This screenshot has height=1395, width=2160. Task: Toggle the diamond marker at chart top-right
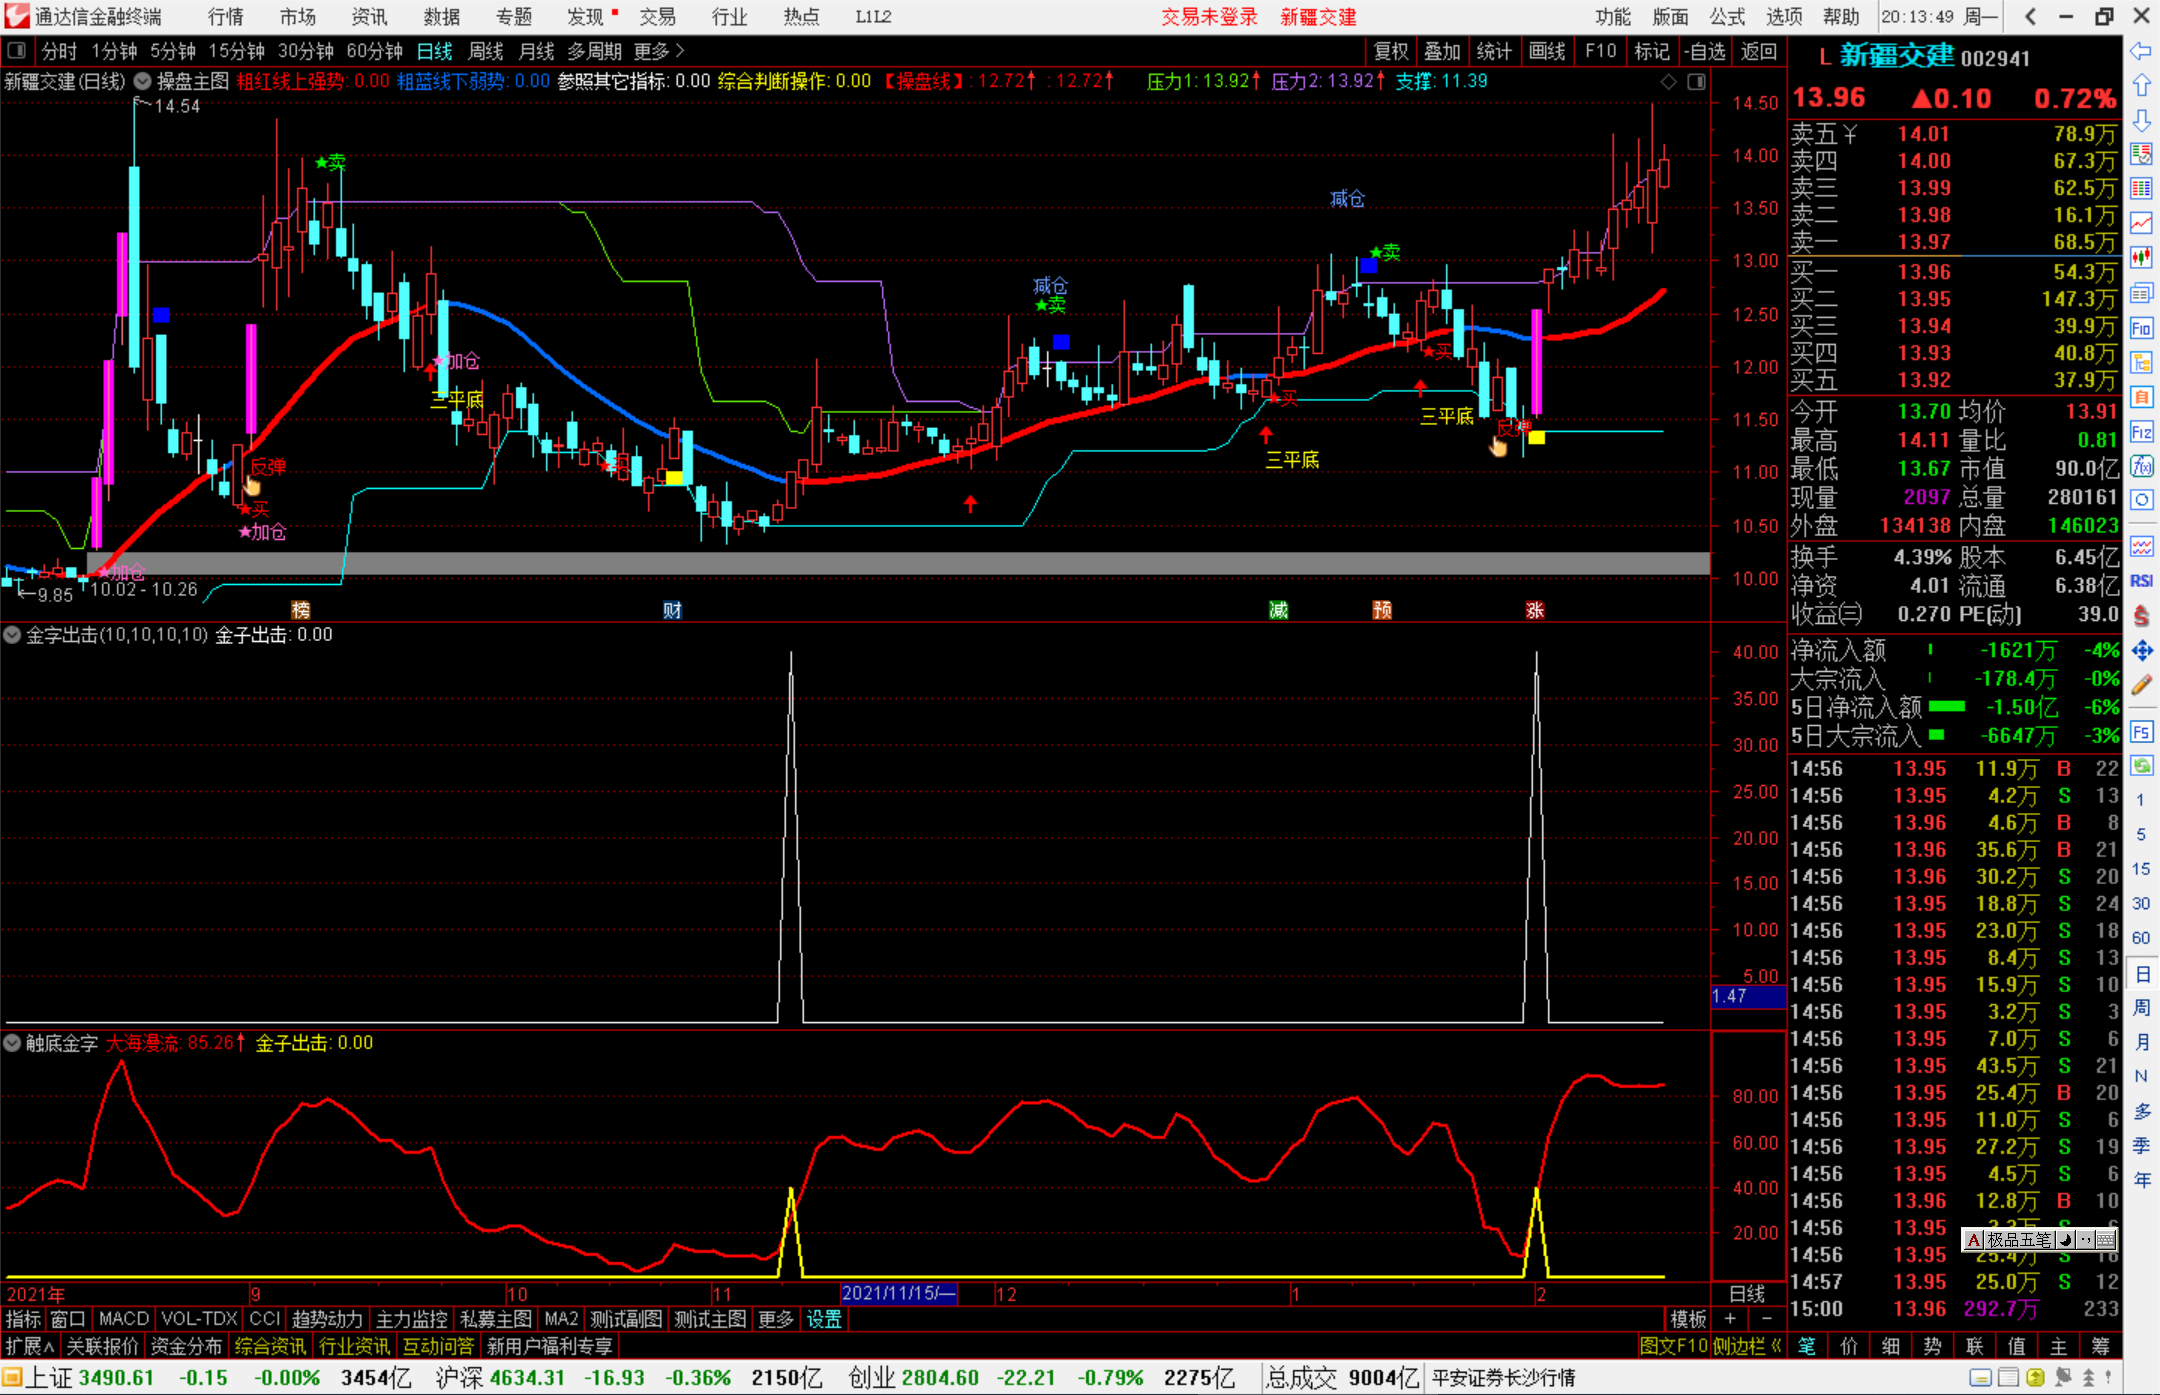coord(1668,82)
